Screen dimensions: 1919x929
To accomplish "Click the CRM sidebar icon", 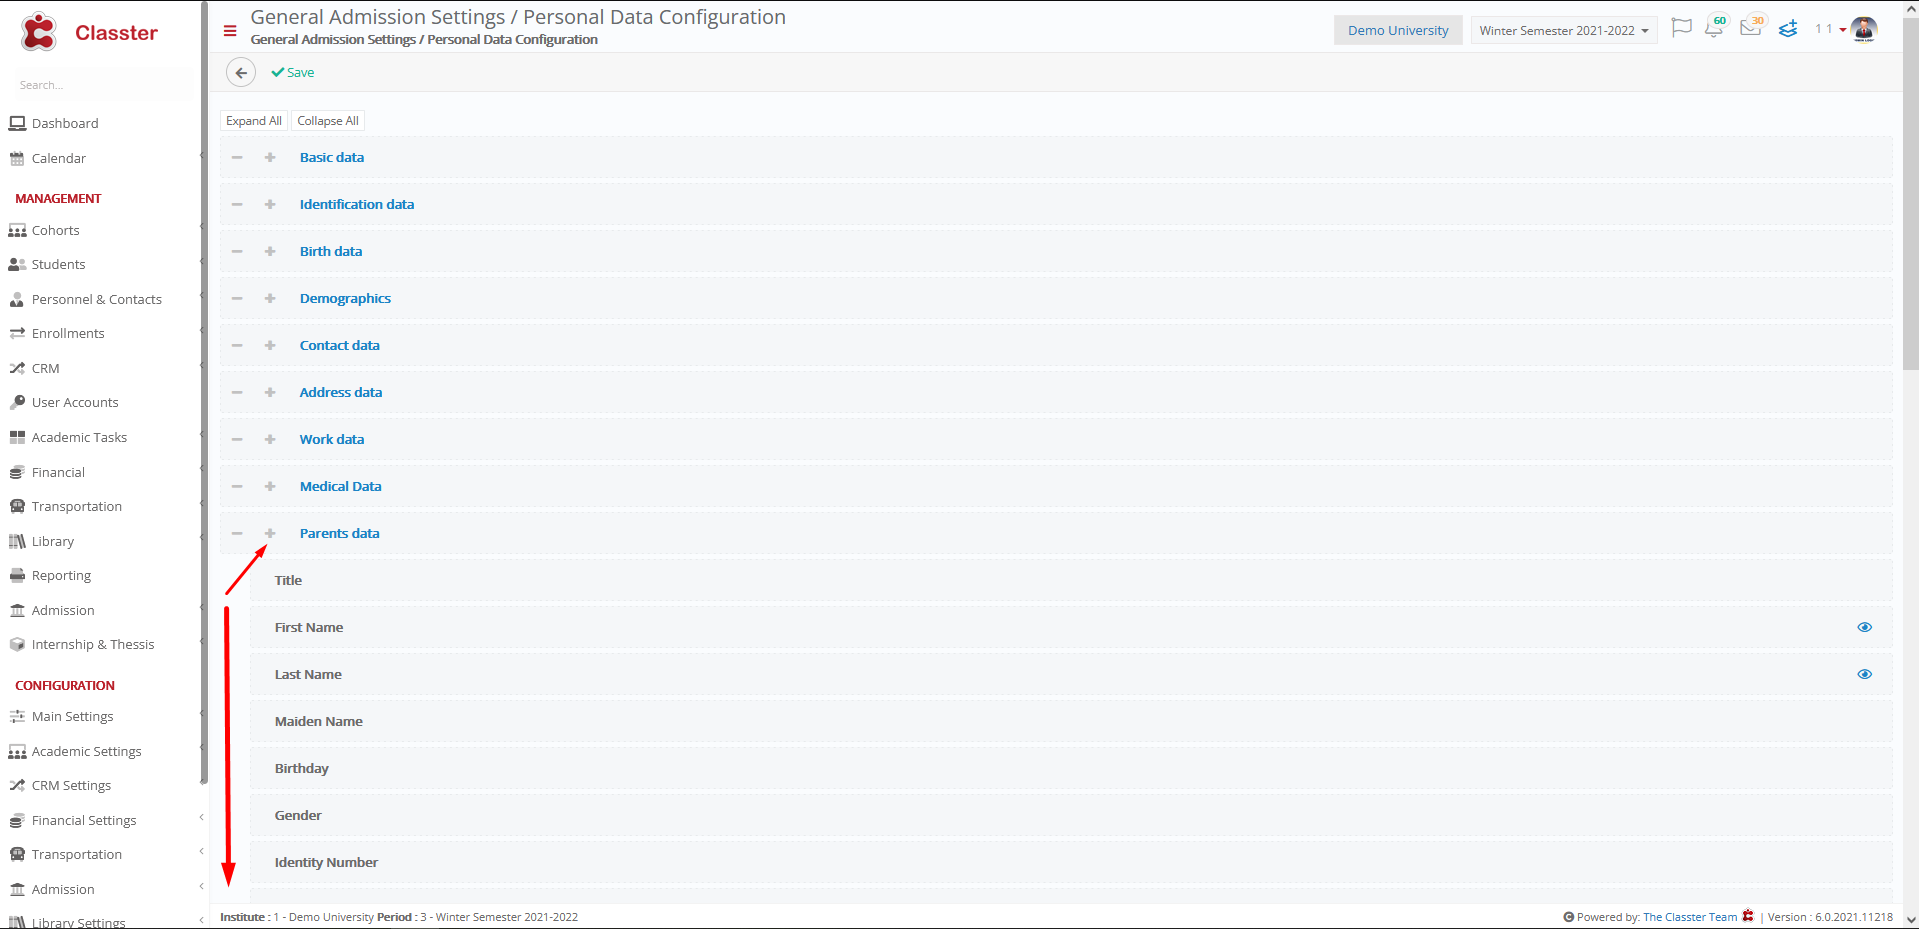I will 17,368.
